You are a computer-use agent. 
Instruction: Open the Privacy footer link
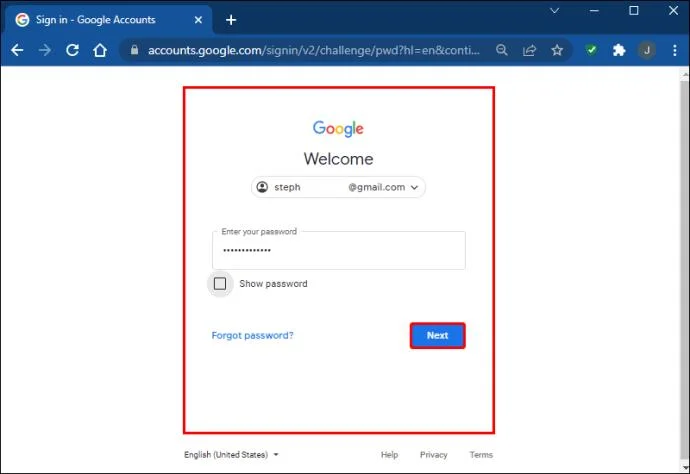click(x=433, y=455)
